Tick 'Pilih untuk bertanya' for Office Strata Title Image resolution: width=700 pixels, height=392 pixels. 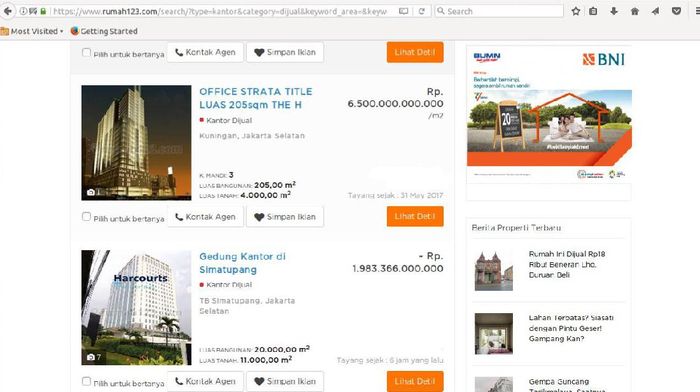coord(86,217)
